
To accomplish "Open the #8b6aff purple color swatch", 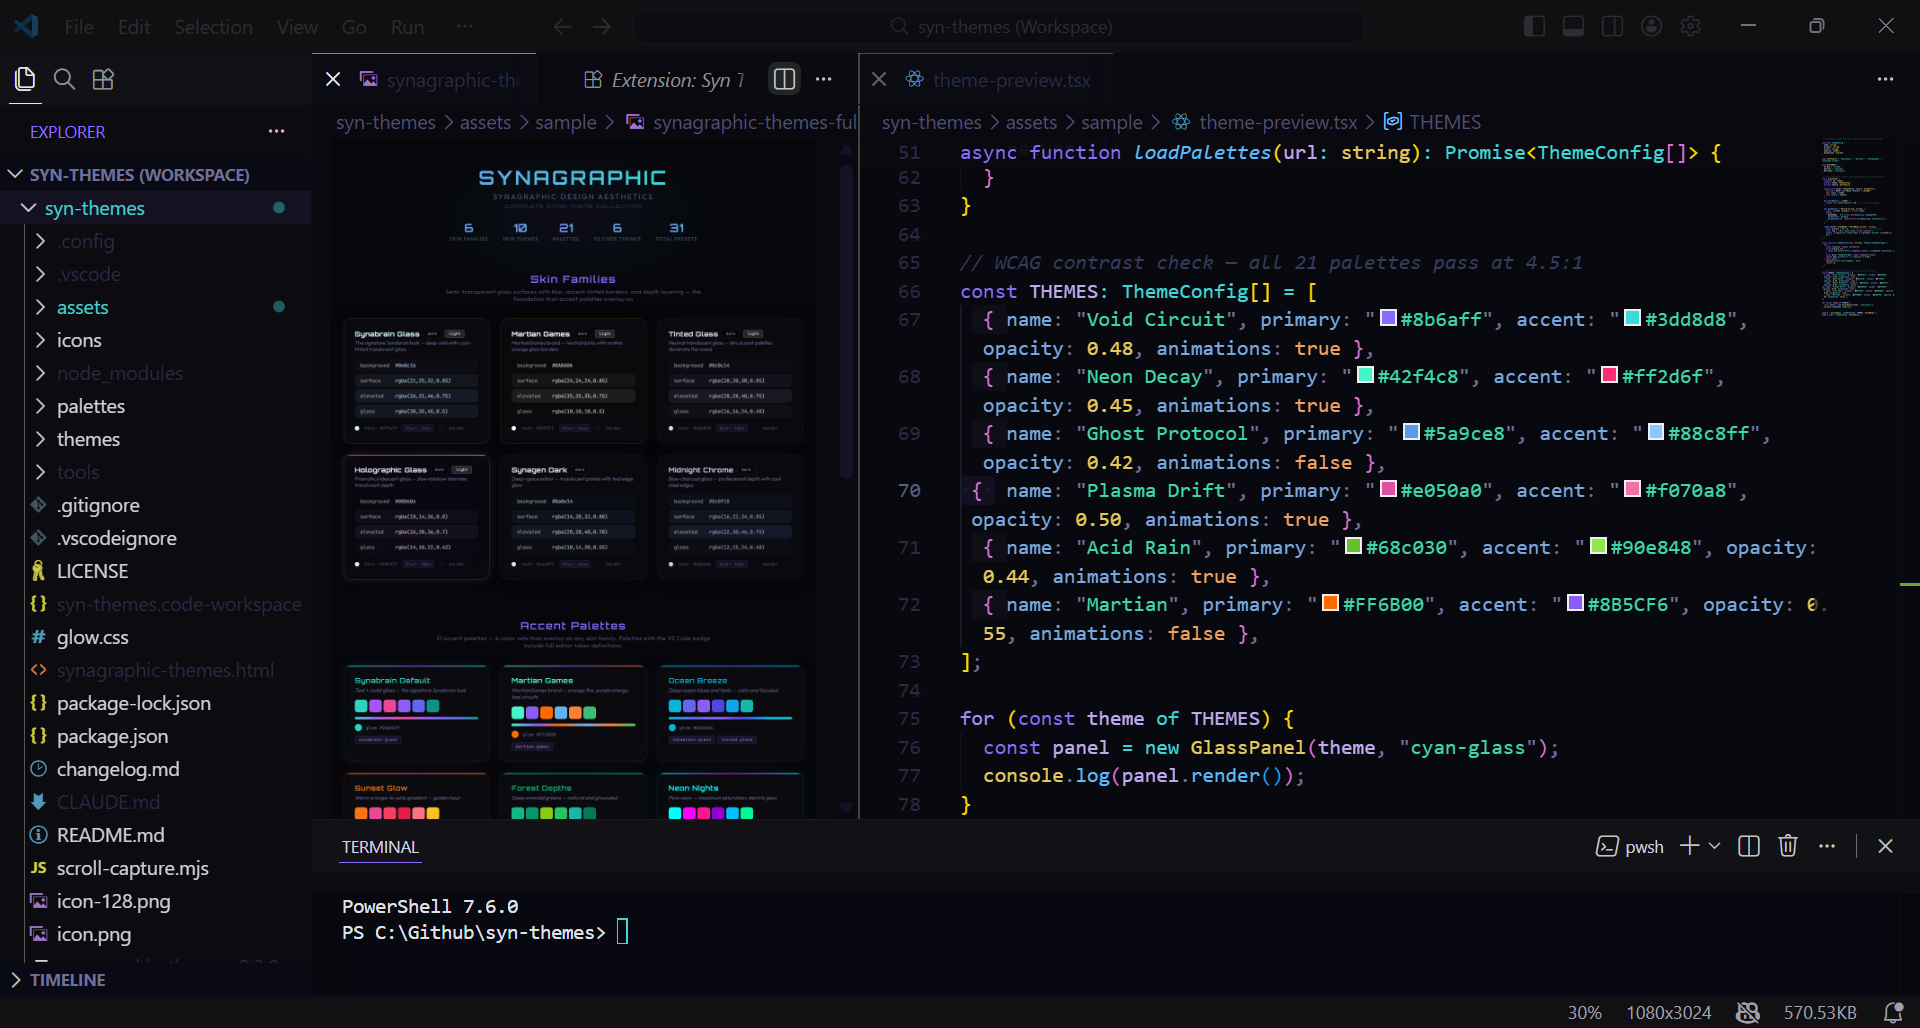I will pyautogui.click(x=1388, y=318).
